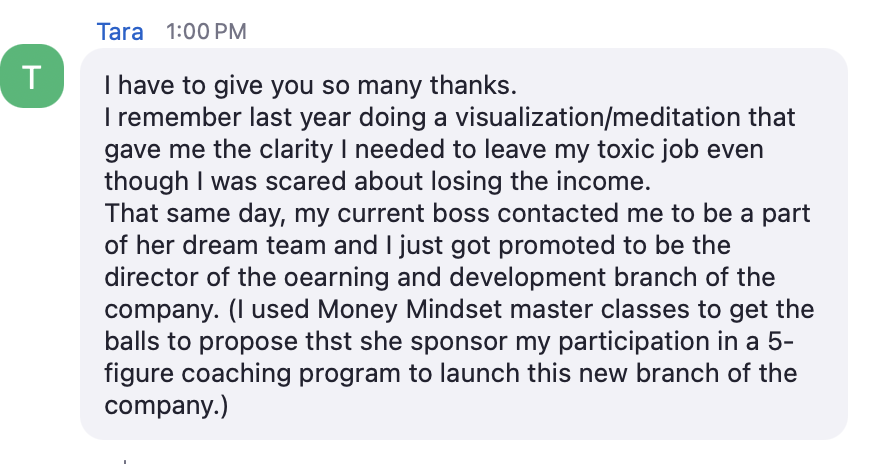880x464 pixels.
Task: Click empty space in bubble after 'company.)'
Action: [x=533, y=406]
